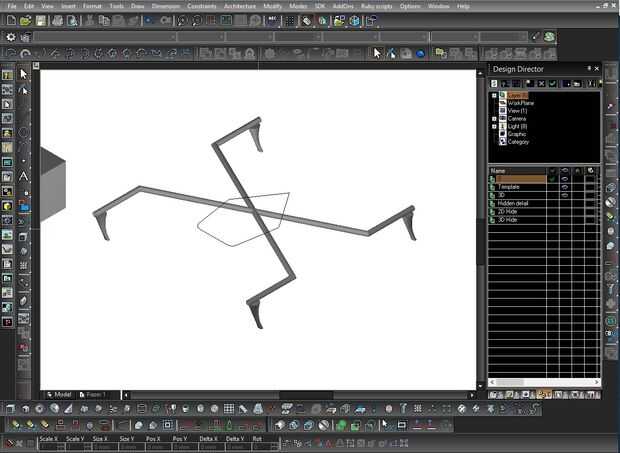Click the grid pattern icon in bottom 3D toolbar
620x453 pixels.
(229, 409)
